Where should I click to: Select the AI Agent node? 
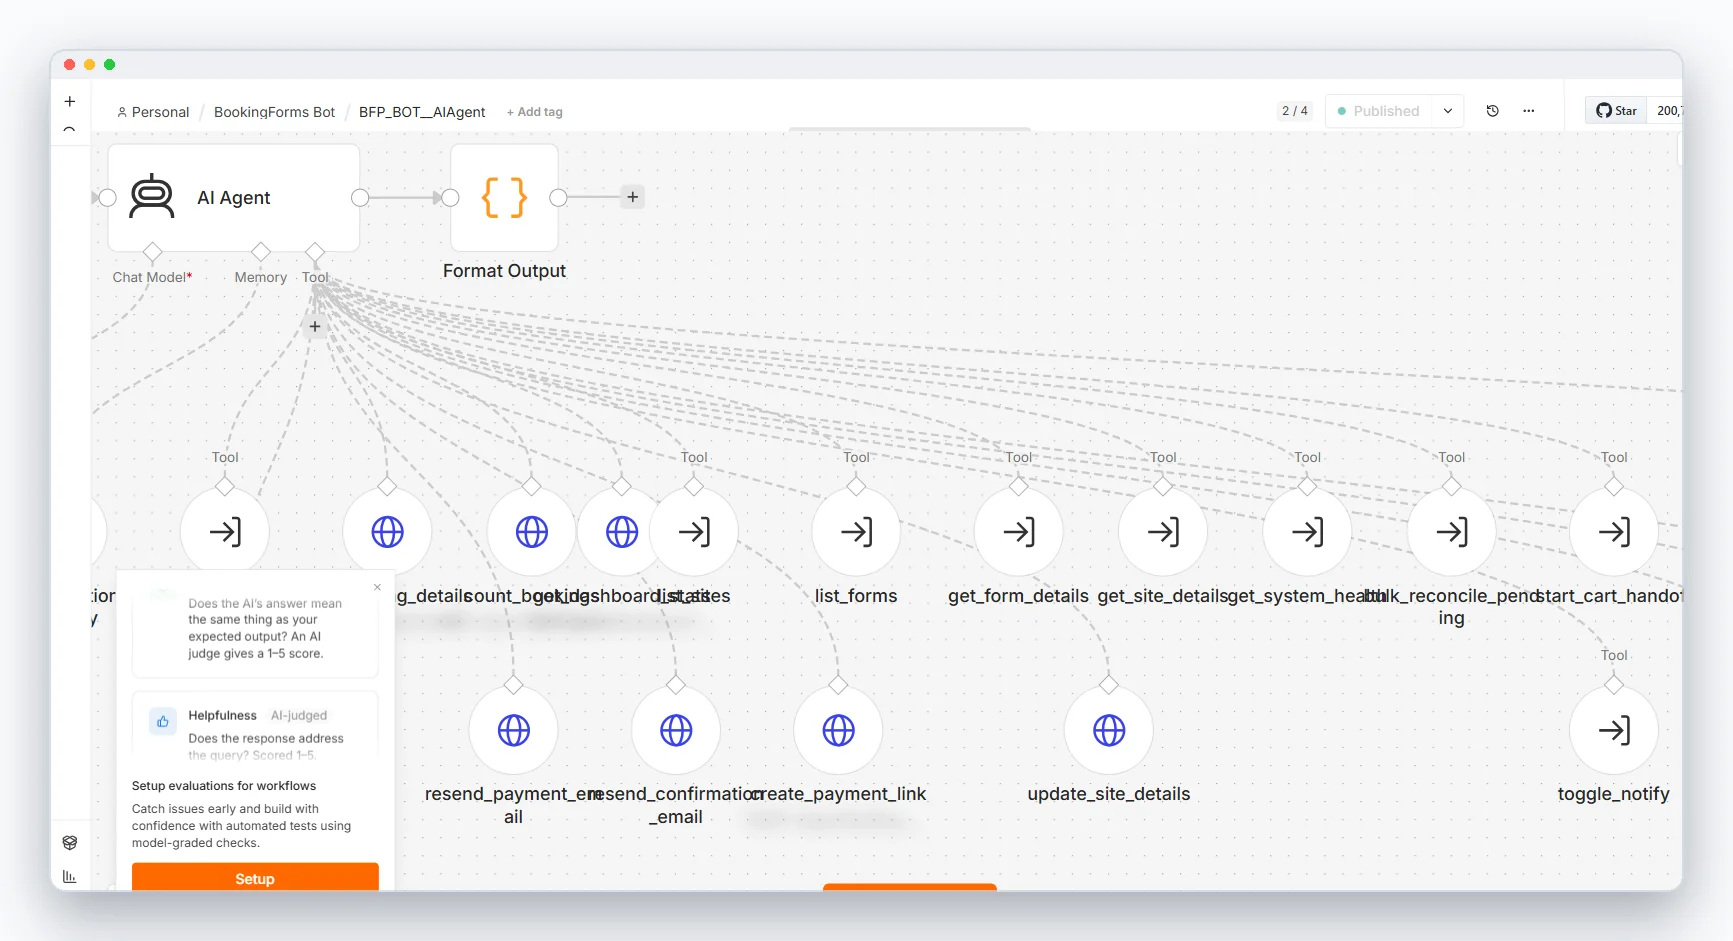[233, 198]
